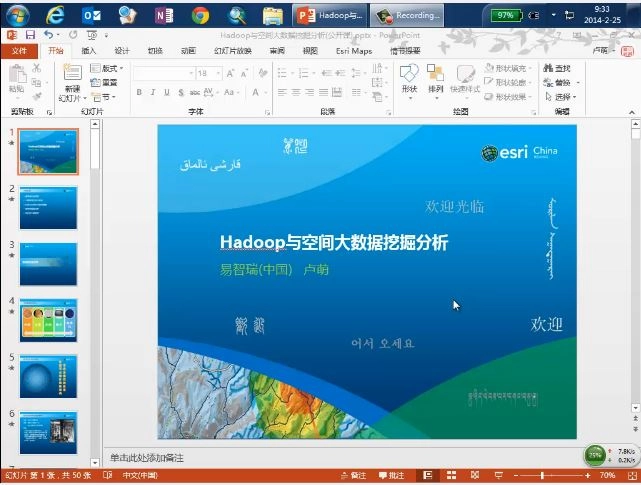Open the Font dialog launcher

point(267,112)
